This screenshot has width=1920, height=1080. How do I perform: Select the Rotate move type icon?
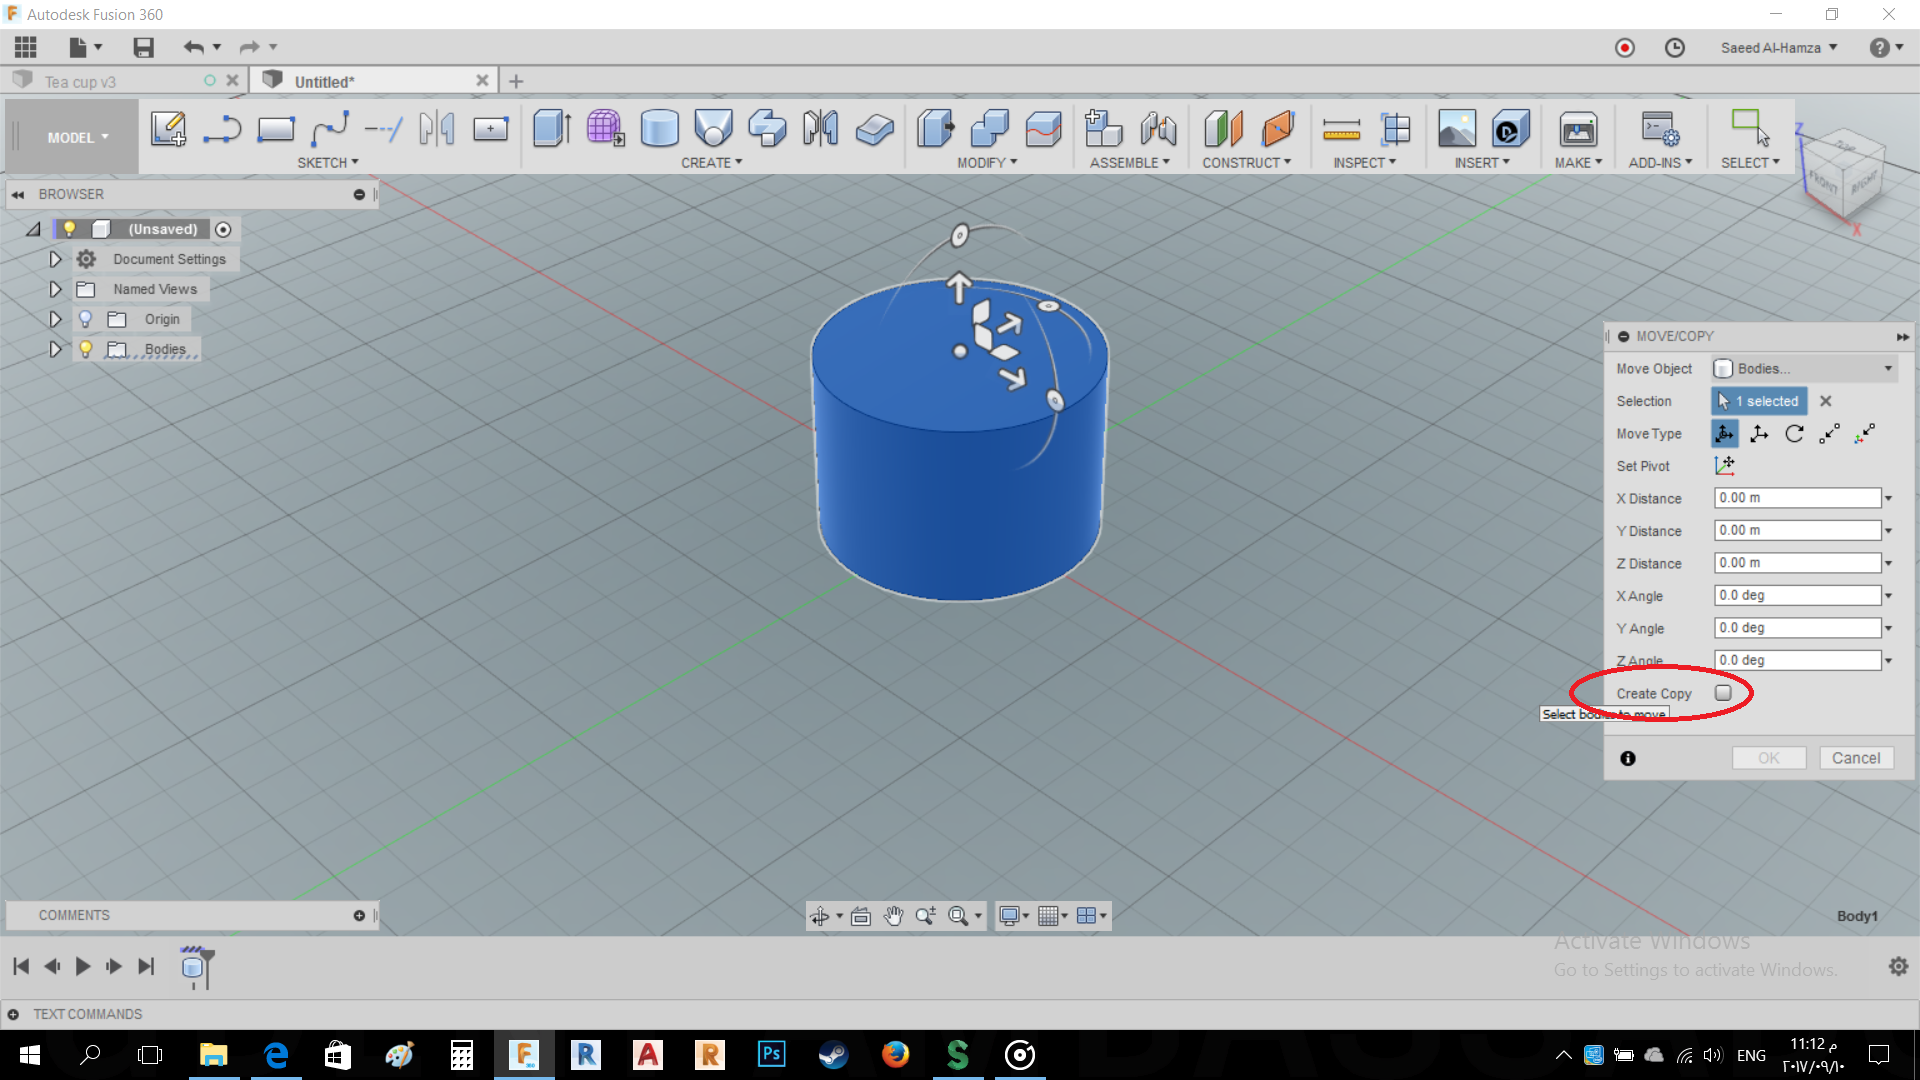tap(1795, 434)
